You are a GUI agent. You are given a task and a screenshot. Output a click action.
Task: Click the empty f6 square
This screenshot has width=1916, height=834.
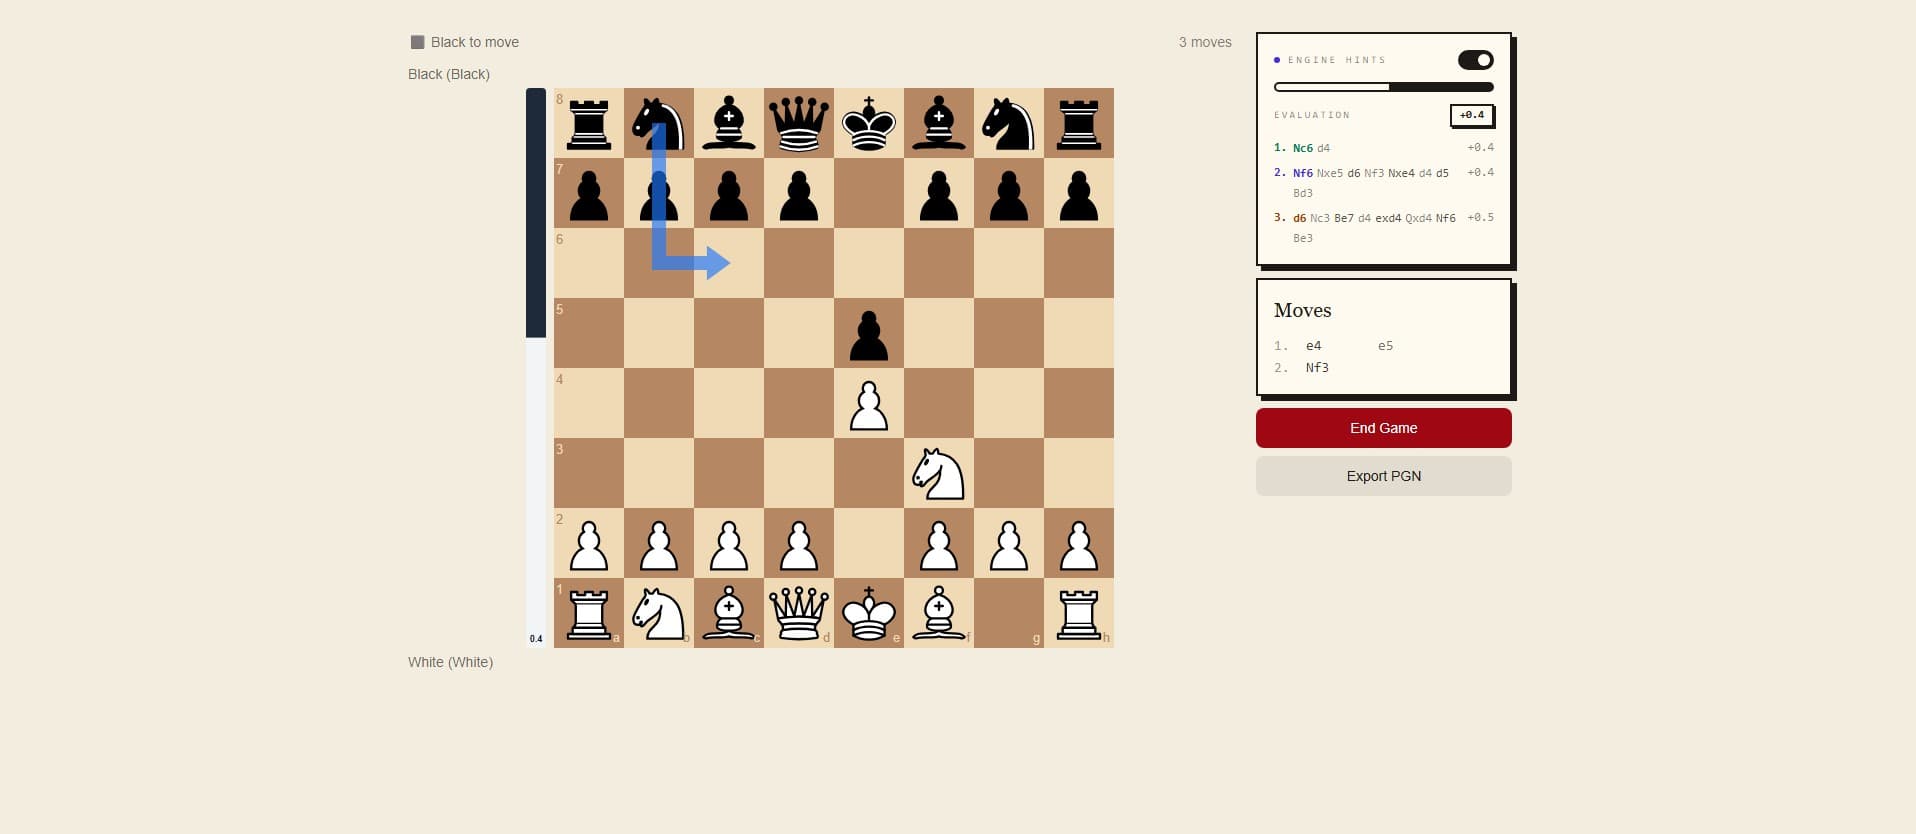click(939, 263)
